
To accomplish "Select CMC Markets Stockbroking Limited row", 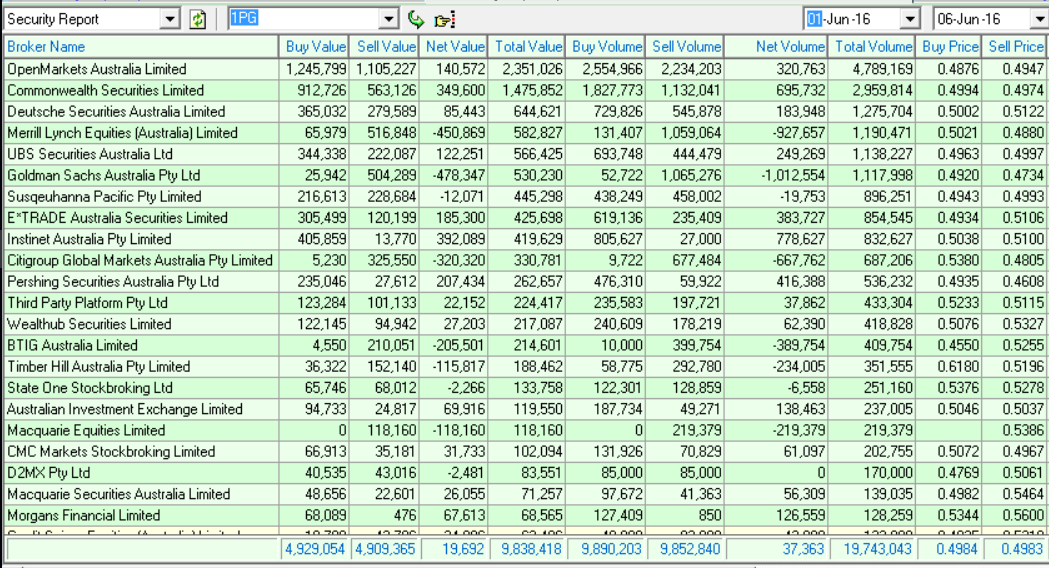I will 524,452.
